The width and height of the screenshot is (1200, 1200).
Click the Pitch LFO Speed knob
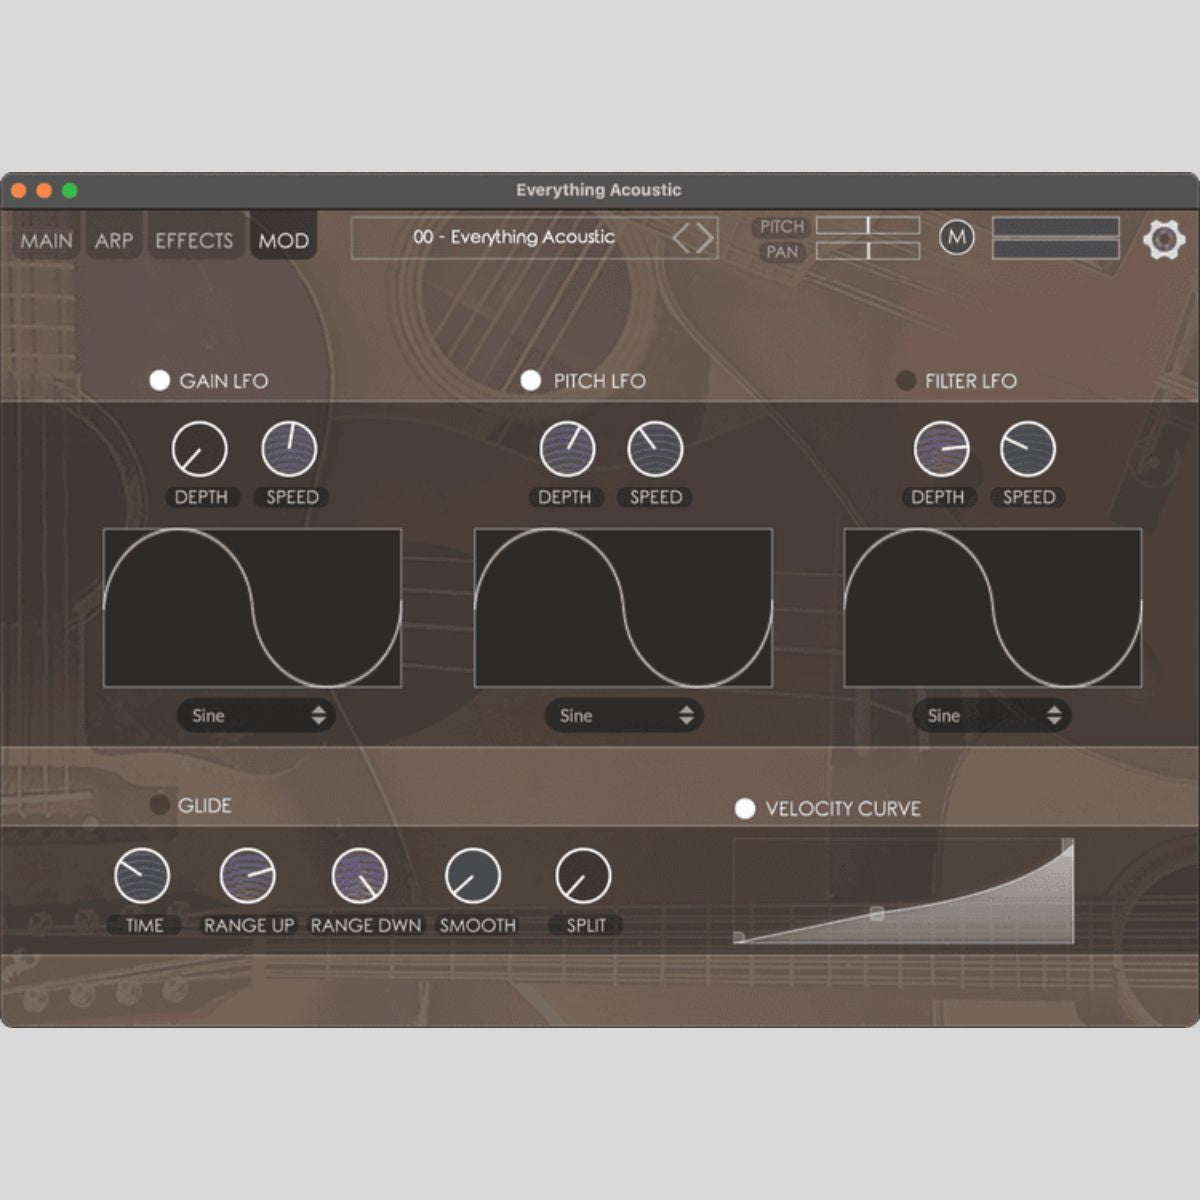tap(655, 449)
